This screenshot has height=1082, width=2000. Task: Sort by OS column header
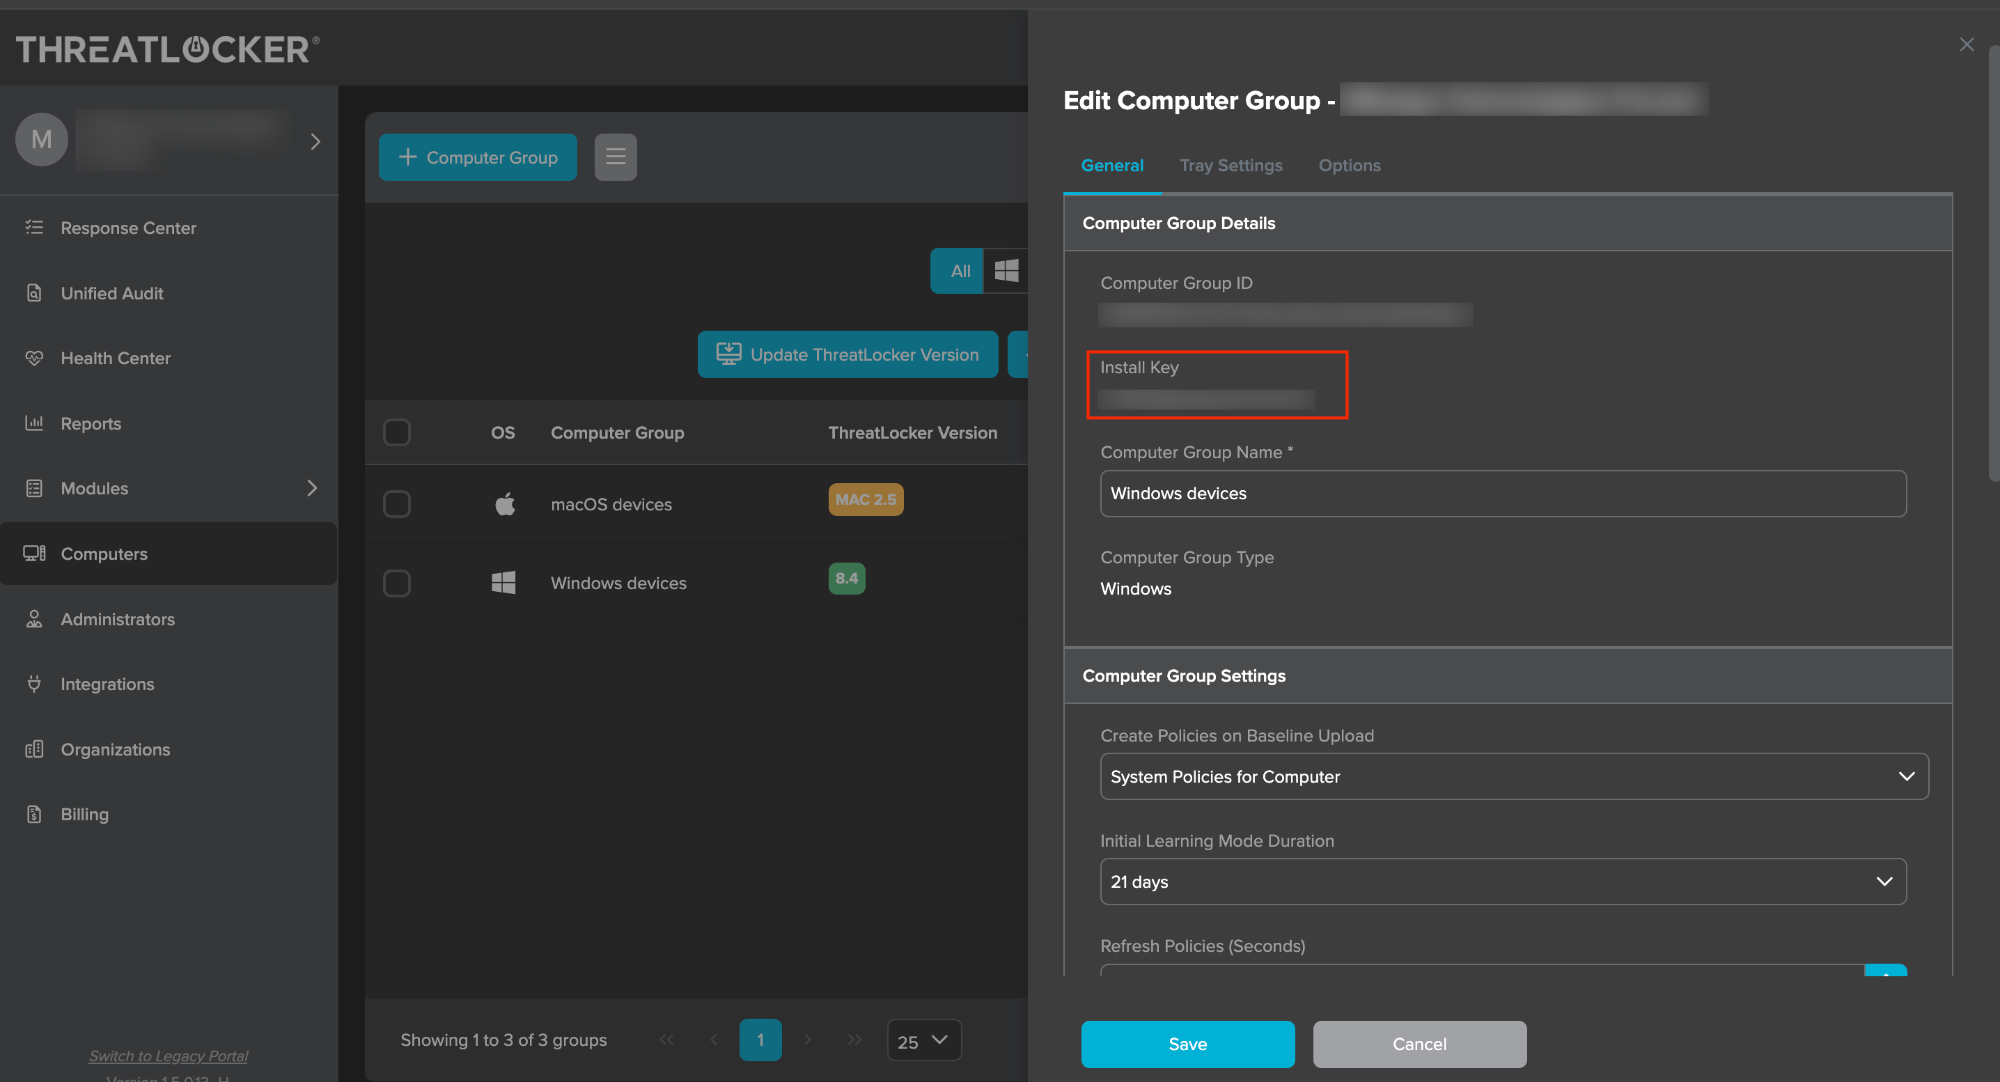502,433
